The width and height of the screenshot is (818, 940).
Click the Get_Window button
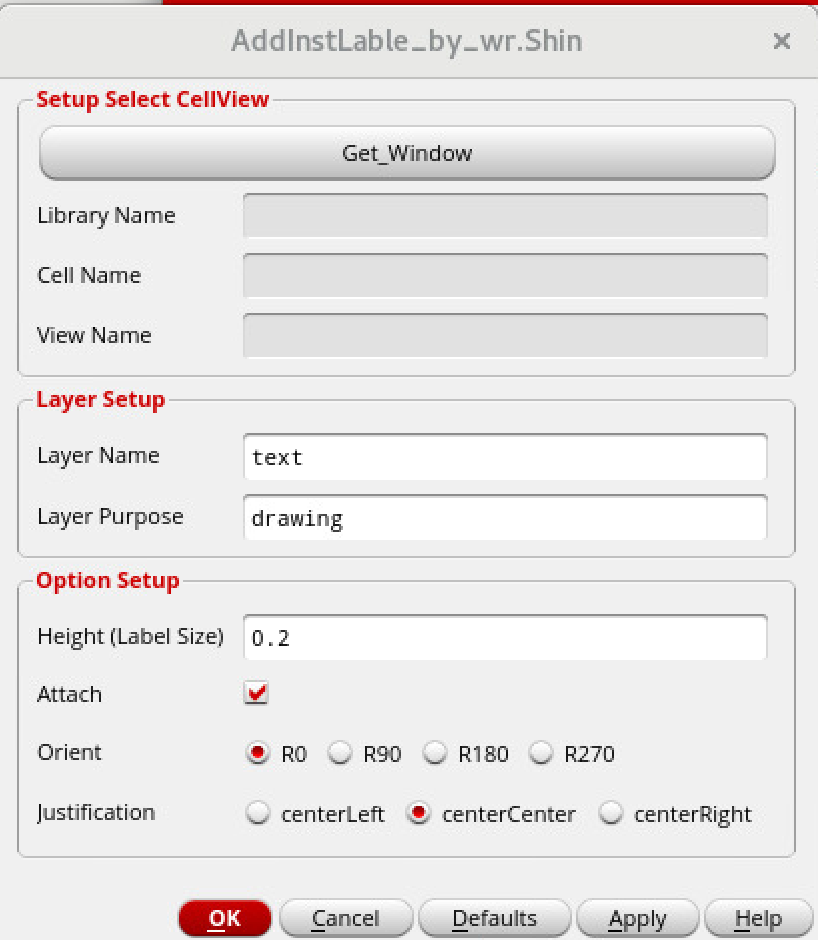tap(407, 153)
